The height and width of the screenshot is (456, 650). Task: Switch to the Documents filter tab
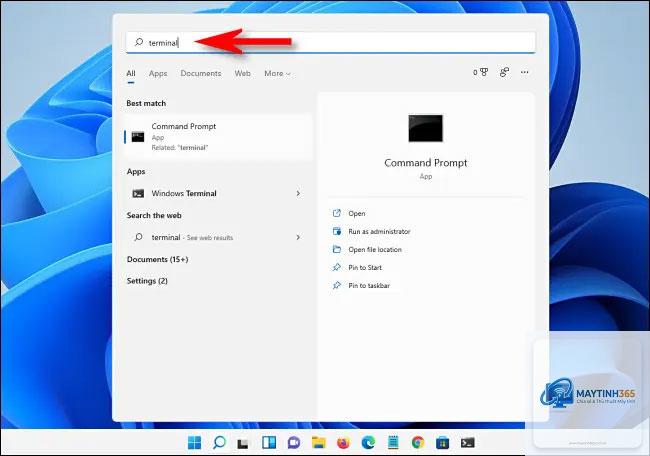(201, 73)
